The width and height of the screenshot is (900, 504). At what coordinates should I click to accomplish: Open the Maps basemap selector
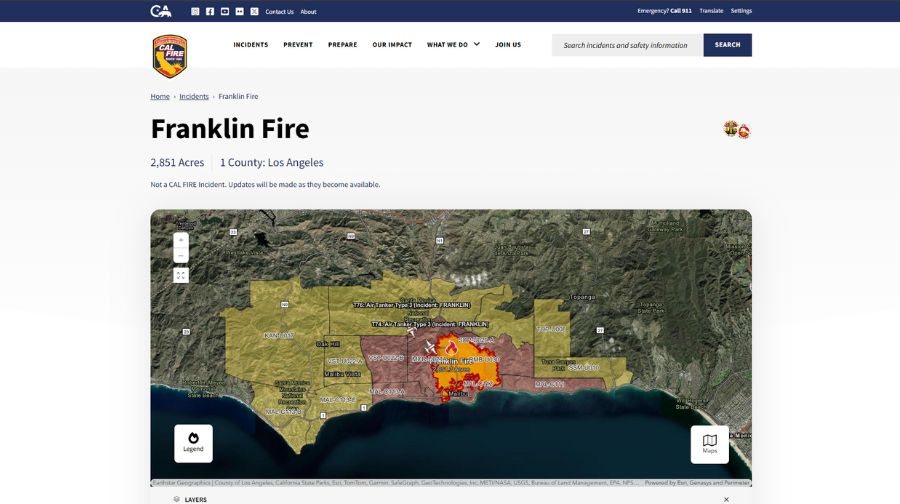pos(709,443)
